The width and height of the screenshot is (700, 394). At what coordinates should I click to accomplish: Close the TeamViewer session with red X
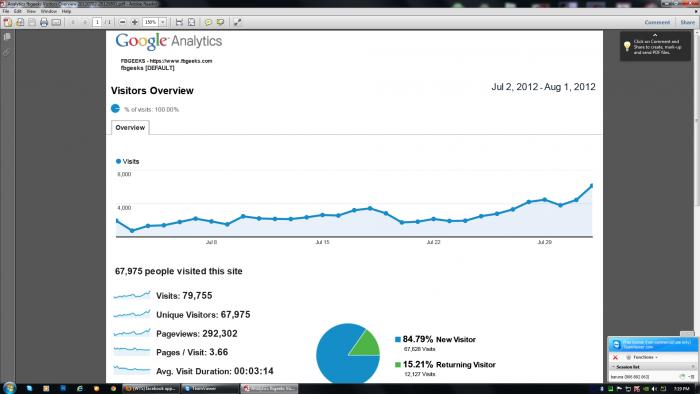(615, 357)
